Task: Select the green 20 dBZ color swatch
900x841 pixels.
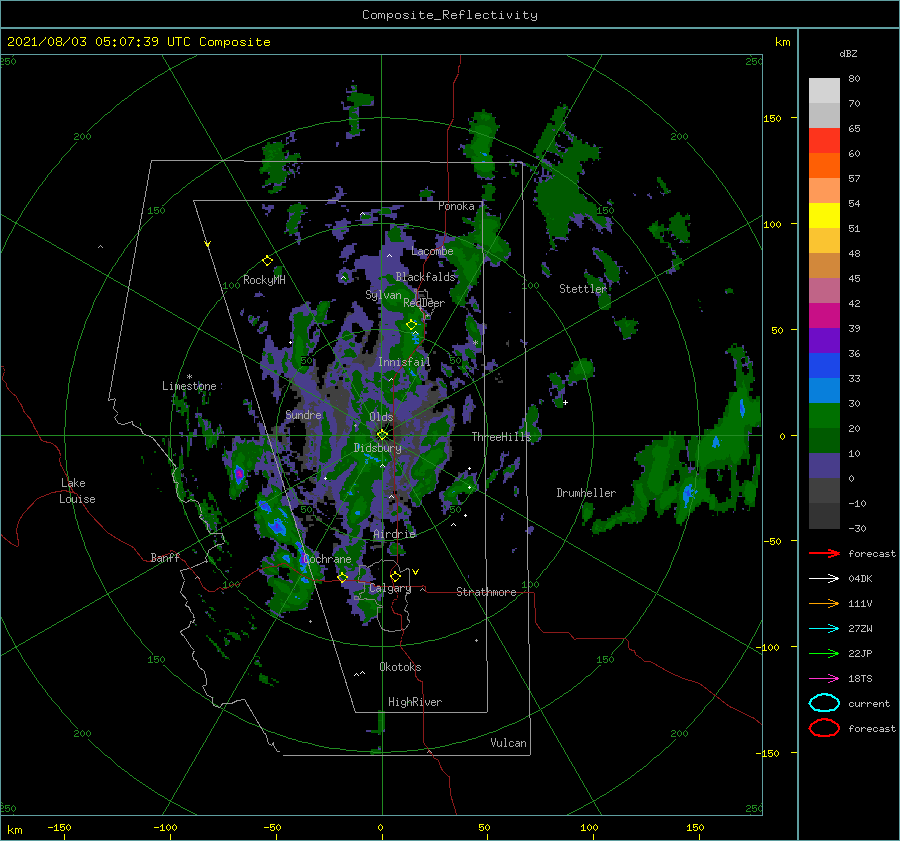Action: point(824,415)
